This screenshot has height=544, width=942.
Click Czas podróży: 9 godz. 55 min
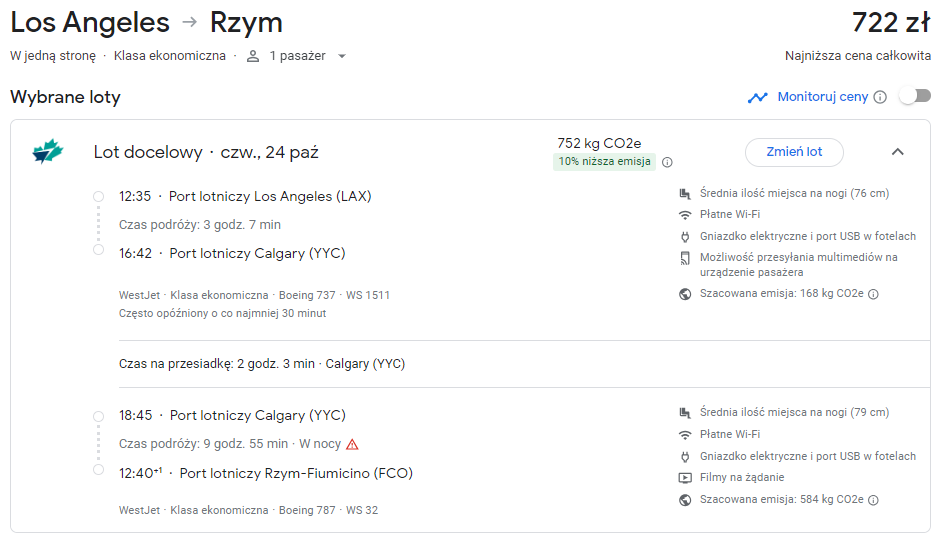click(204, 444)
